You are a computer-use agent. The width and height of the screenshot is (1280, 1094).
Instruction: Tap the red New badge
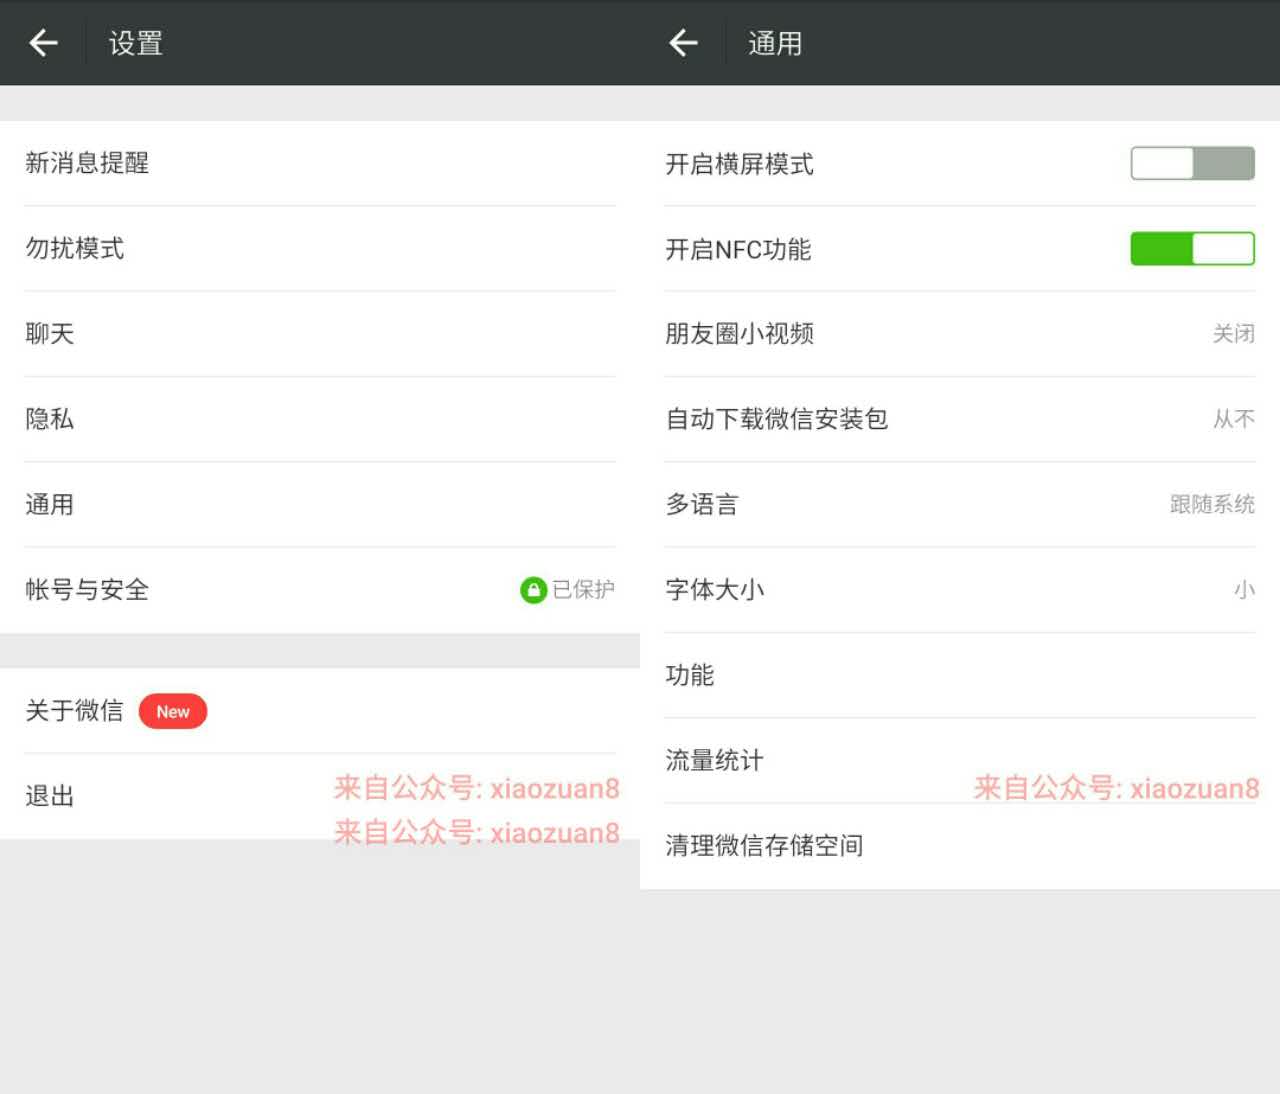172,711
